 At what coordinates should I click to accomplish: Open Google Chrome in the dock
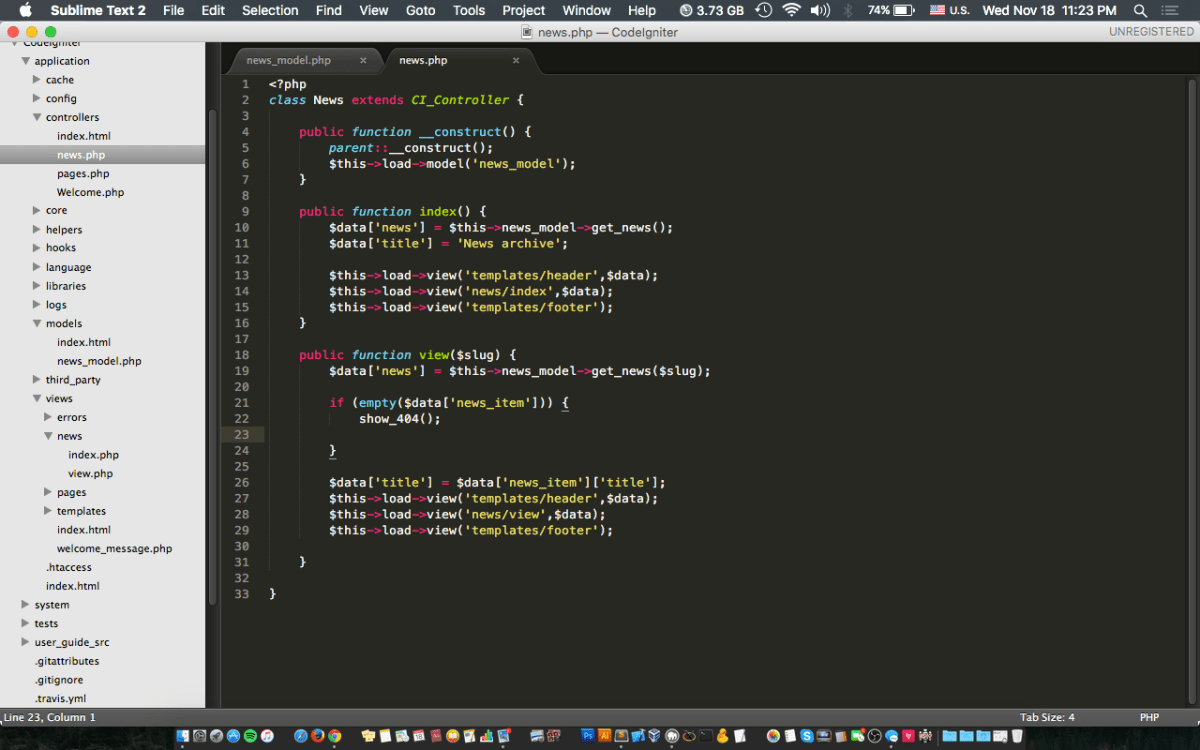tap(335, 736)
